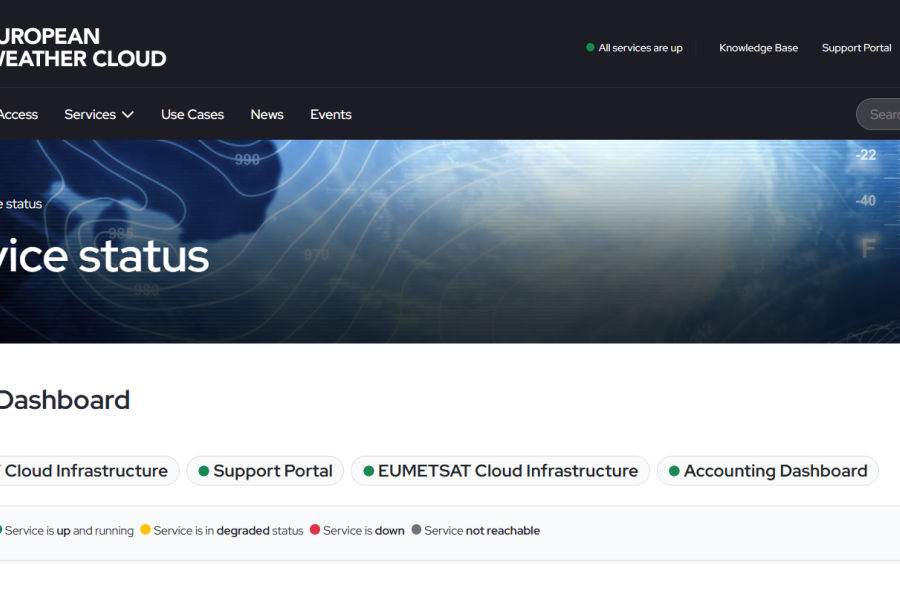Navigate to Events
The image size is (900, 600).
[x=331, y=114]
